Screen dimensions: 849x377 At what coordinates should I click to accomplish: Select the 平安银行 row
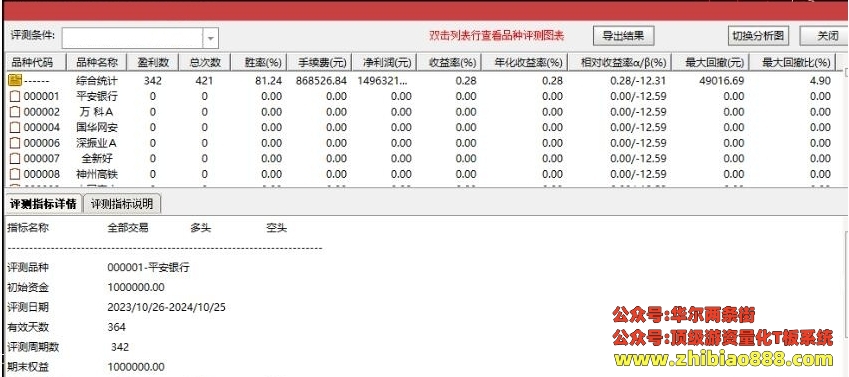point(421,96)
